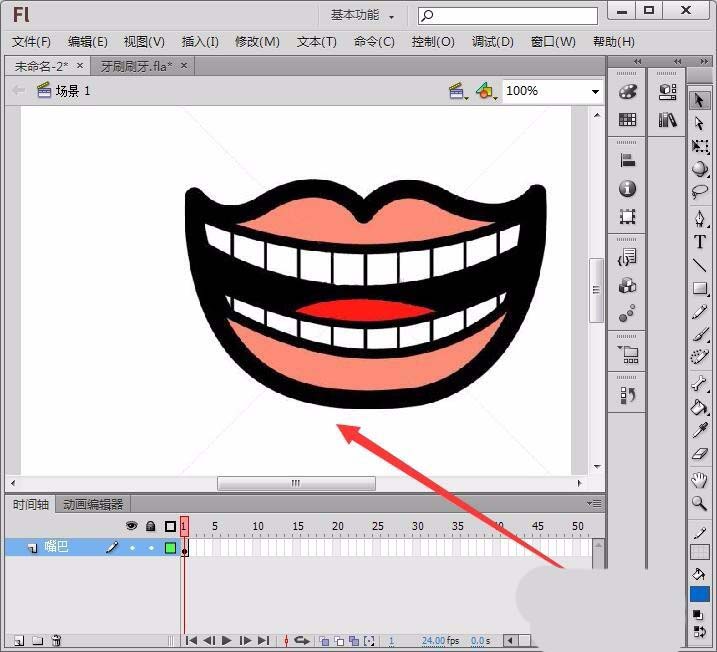The width and height of the screenshot is (717, 652).
Task: Open the 基本功能 workspace dropdown
Action: pyautogui.click(x=362, y=16)
